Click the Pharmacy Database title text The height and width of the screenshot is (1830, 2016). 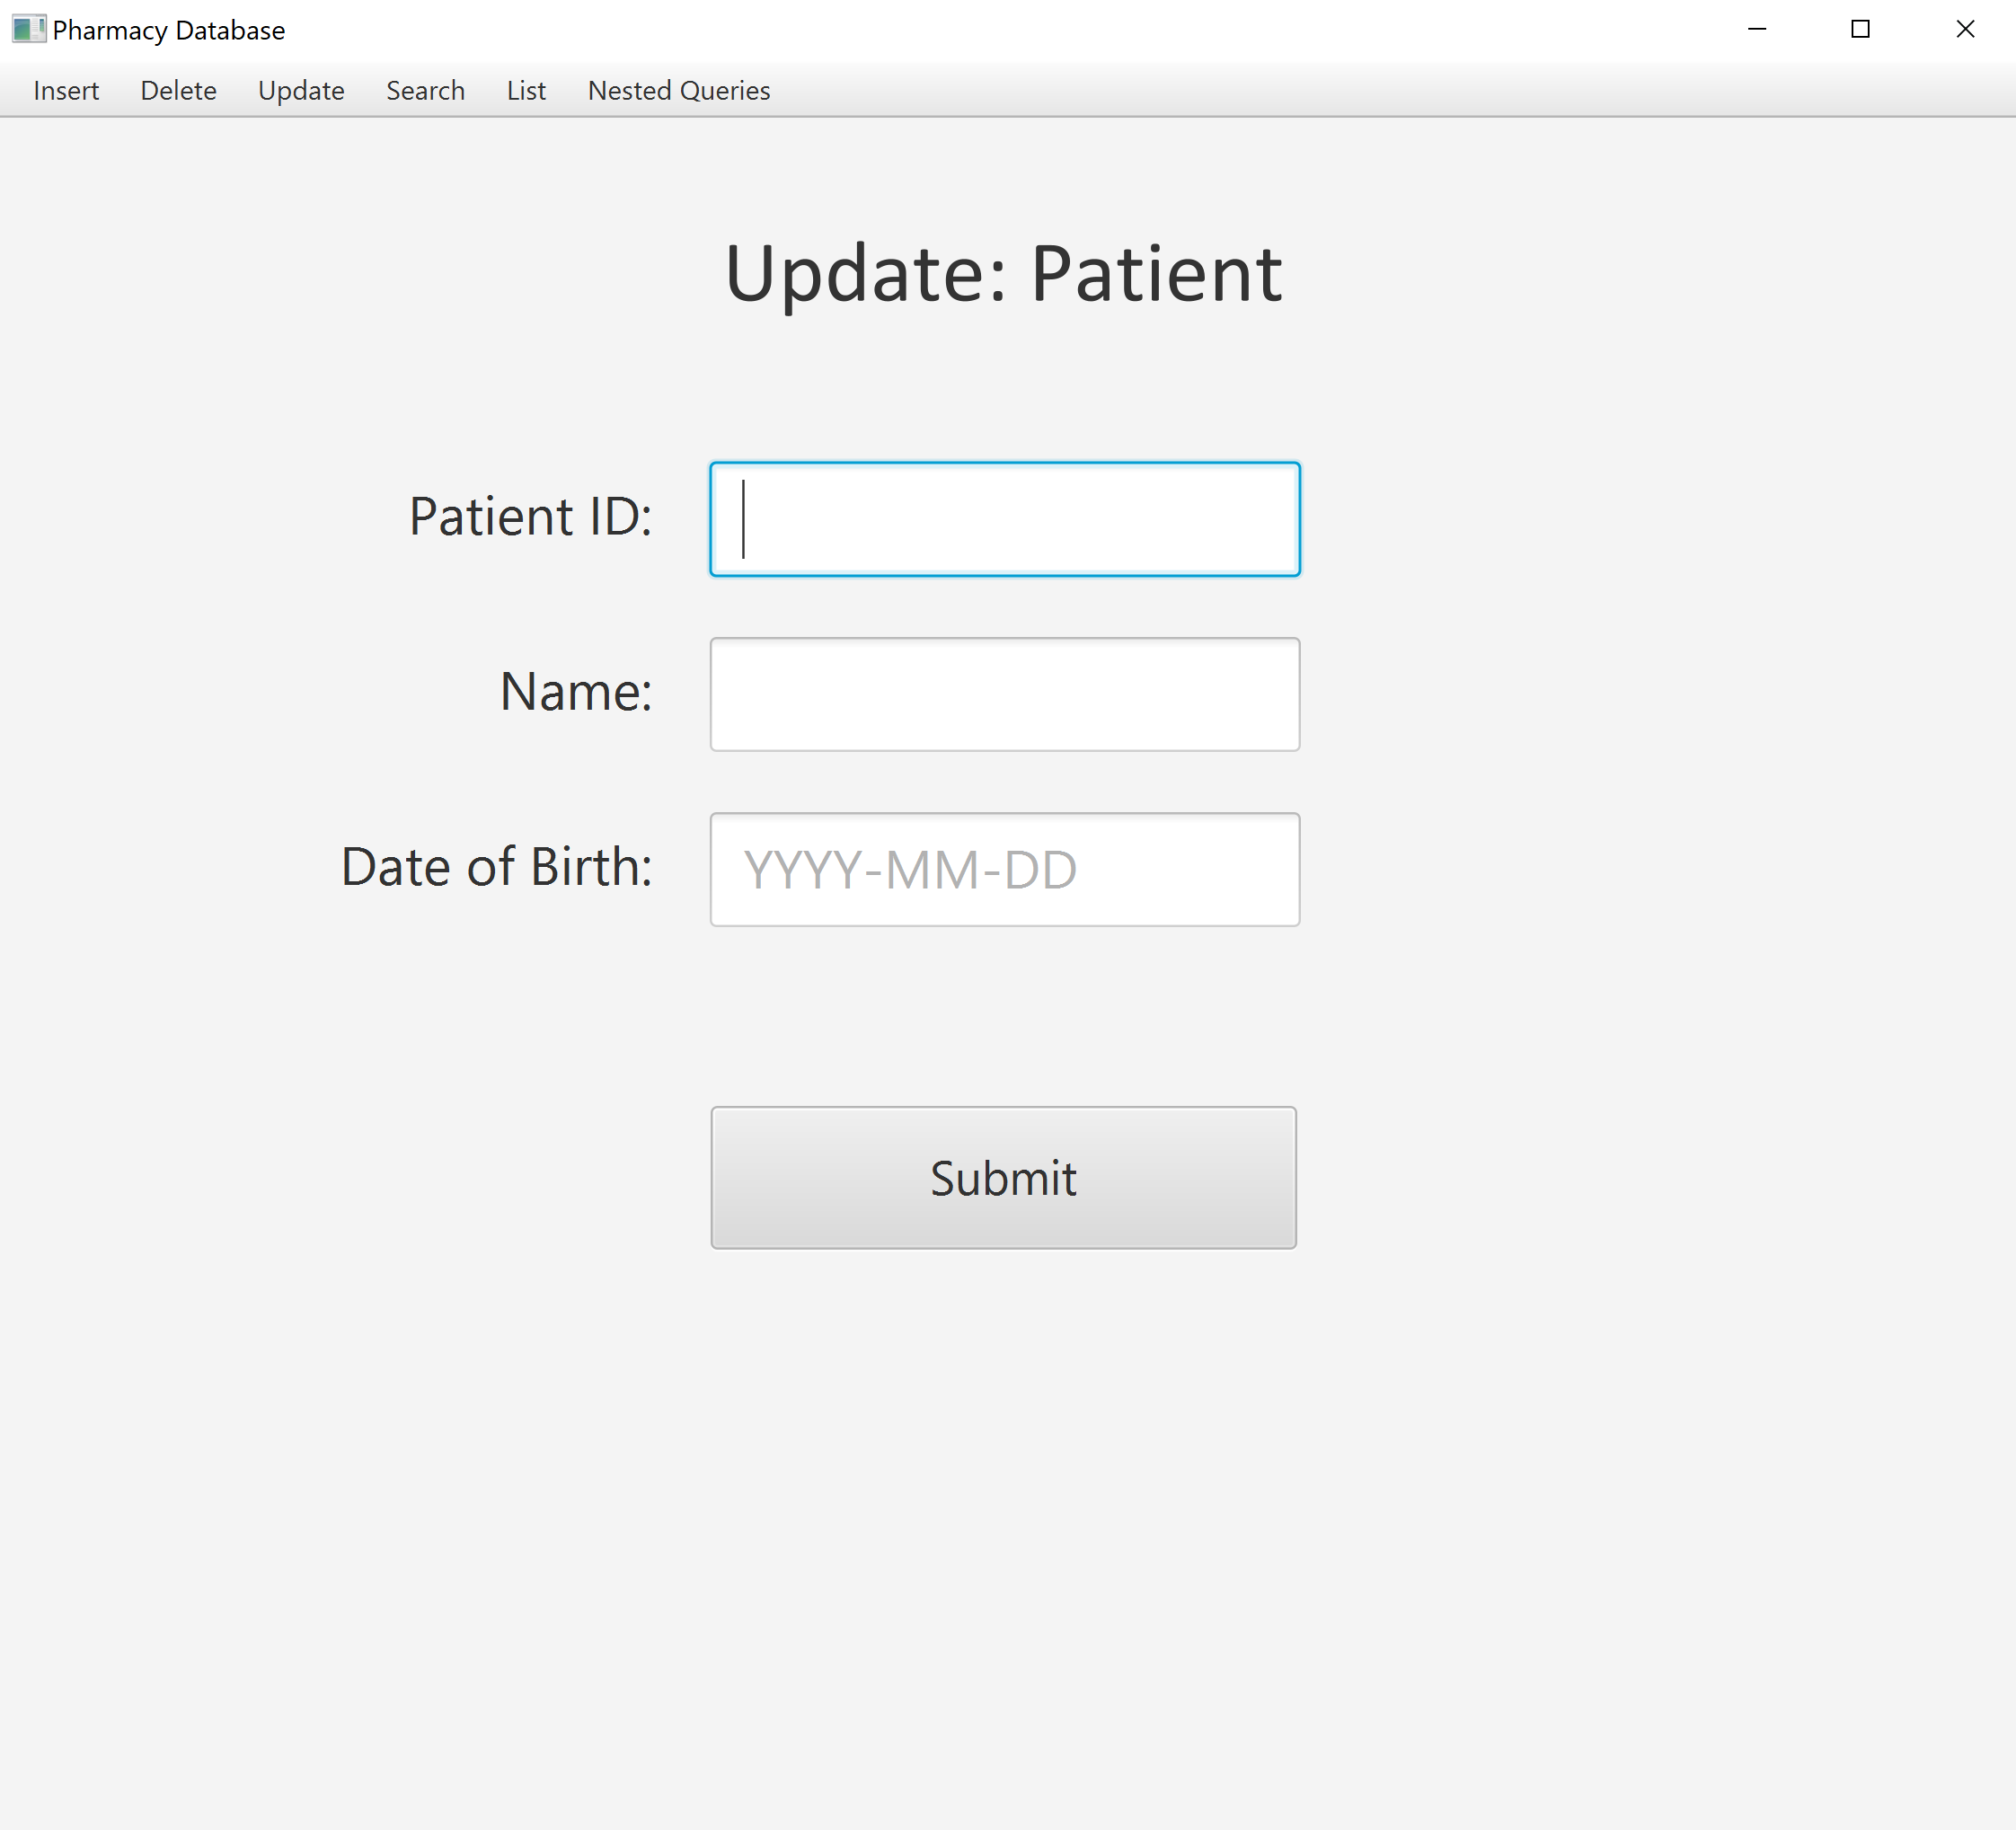point(170,29)
